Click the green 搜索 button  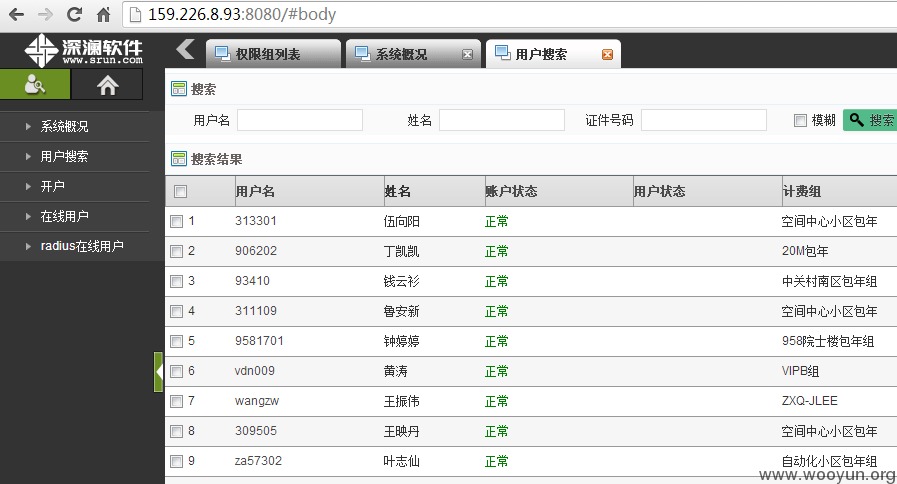point(870,120)
